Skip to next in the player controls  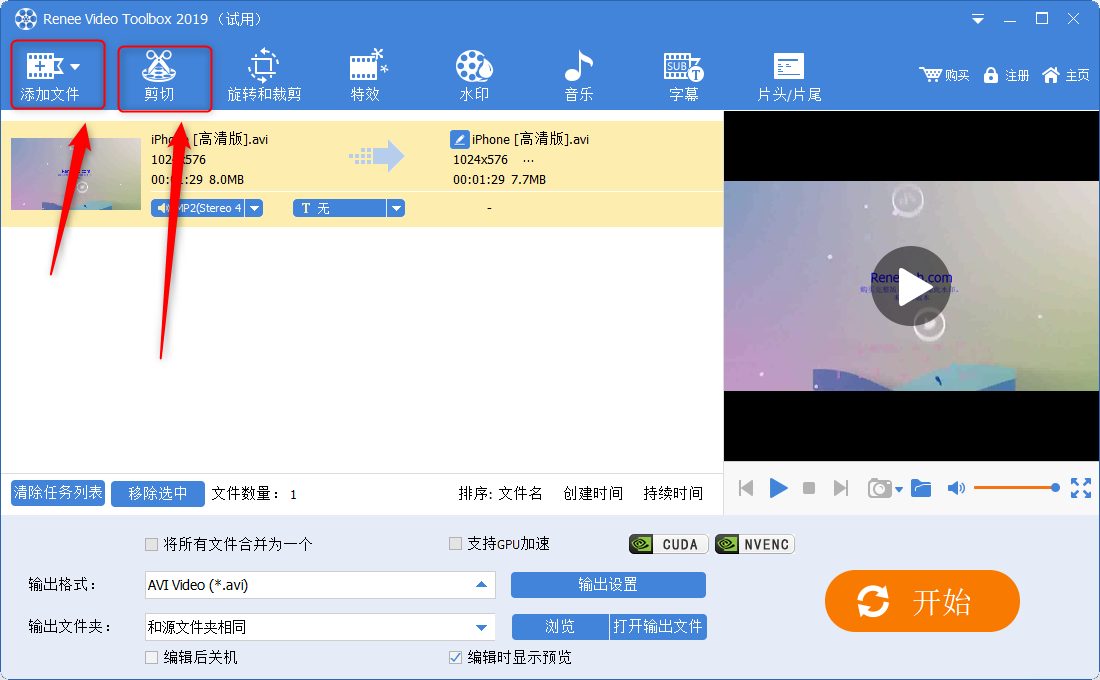point(840,488)
